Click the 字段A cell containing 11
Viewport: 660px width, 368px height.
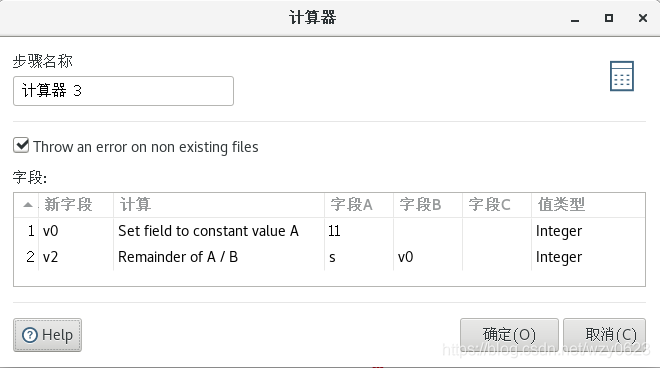click(x=359, y=231)
